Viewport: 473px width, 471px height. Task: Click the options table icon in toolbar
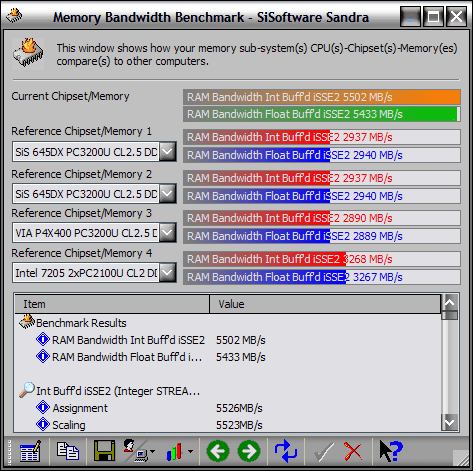(30, 451)
